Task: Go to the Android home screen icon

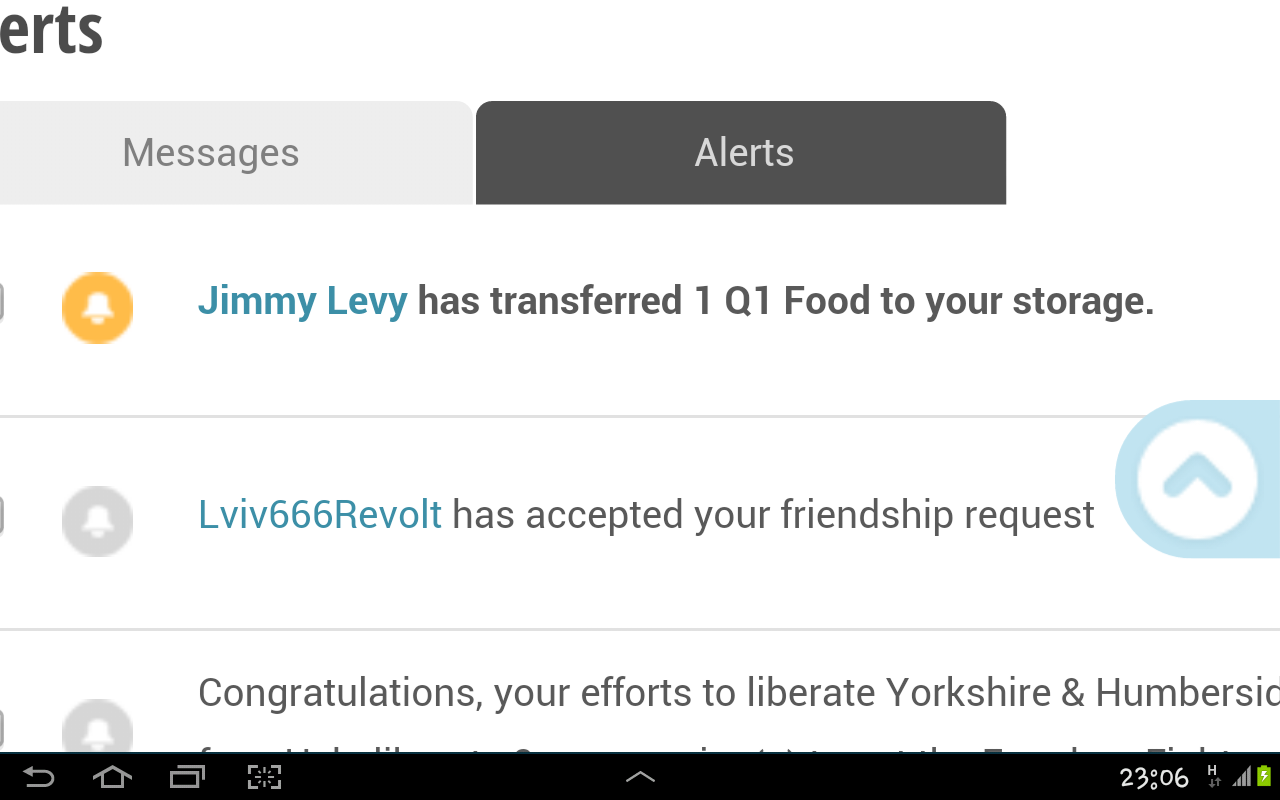Action: (112, 777)
